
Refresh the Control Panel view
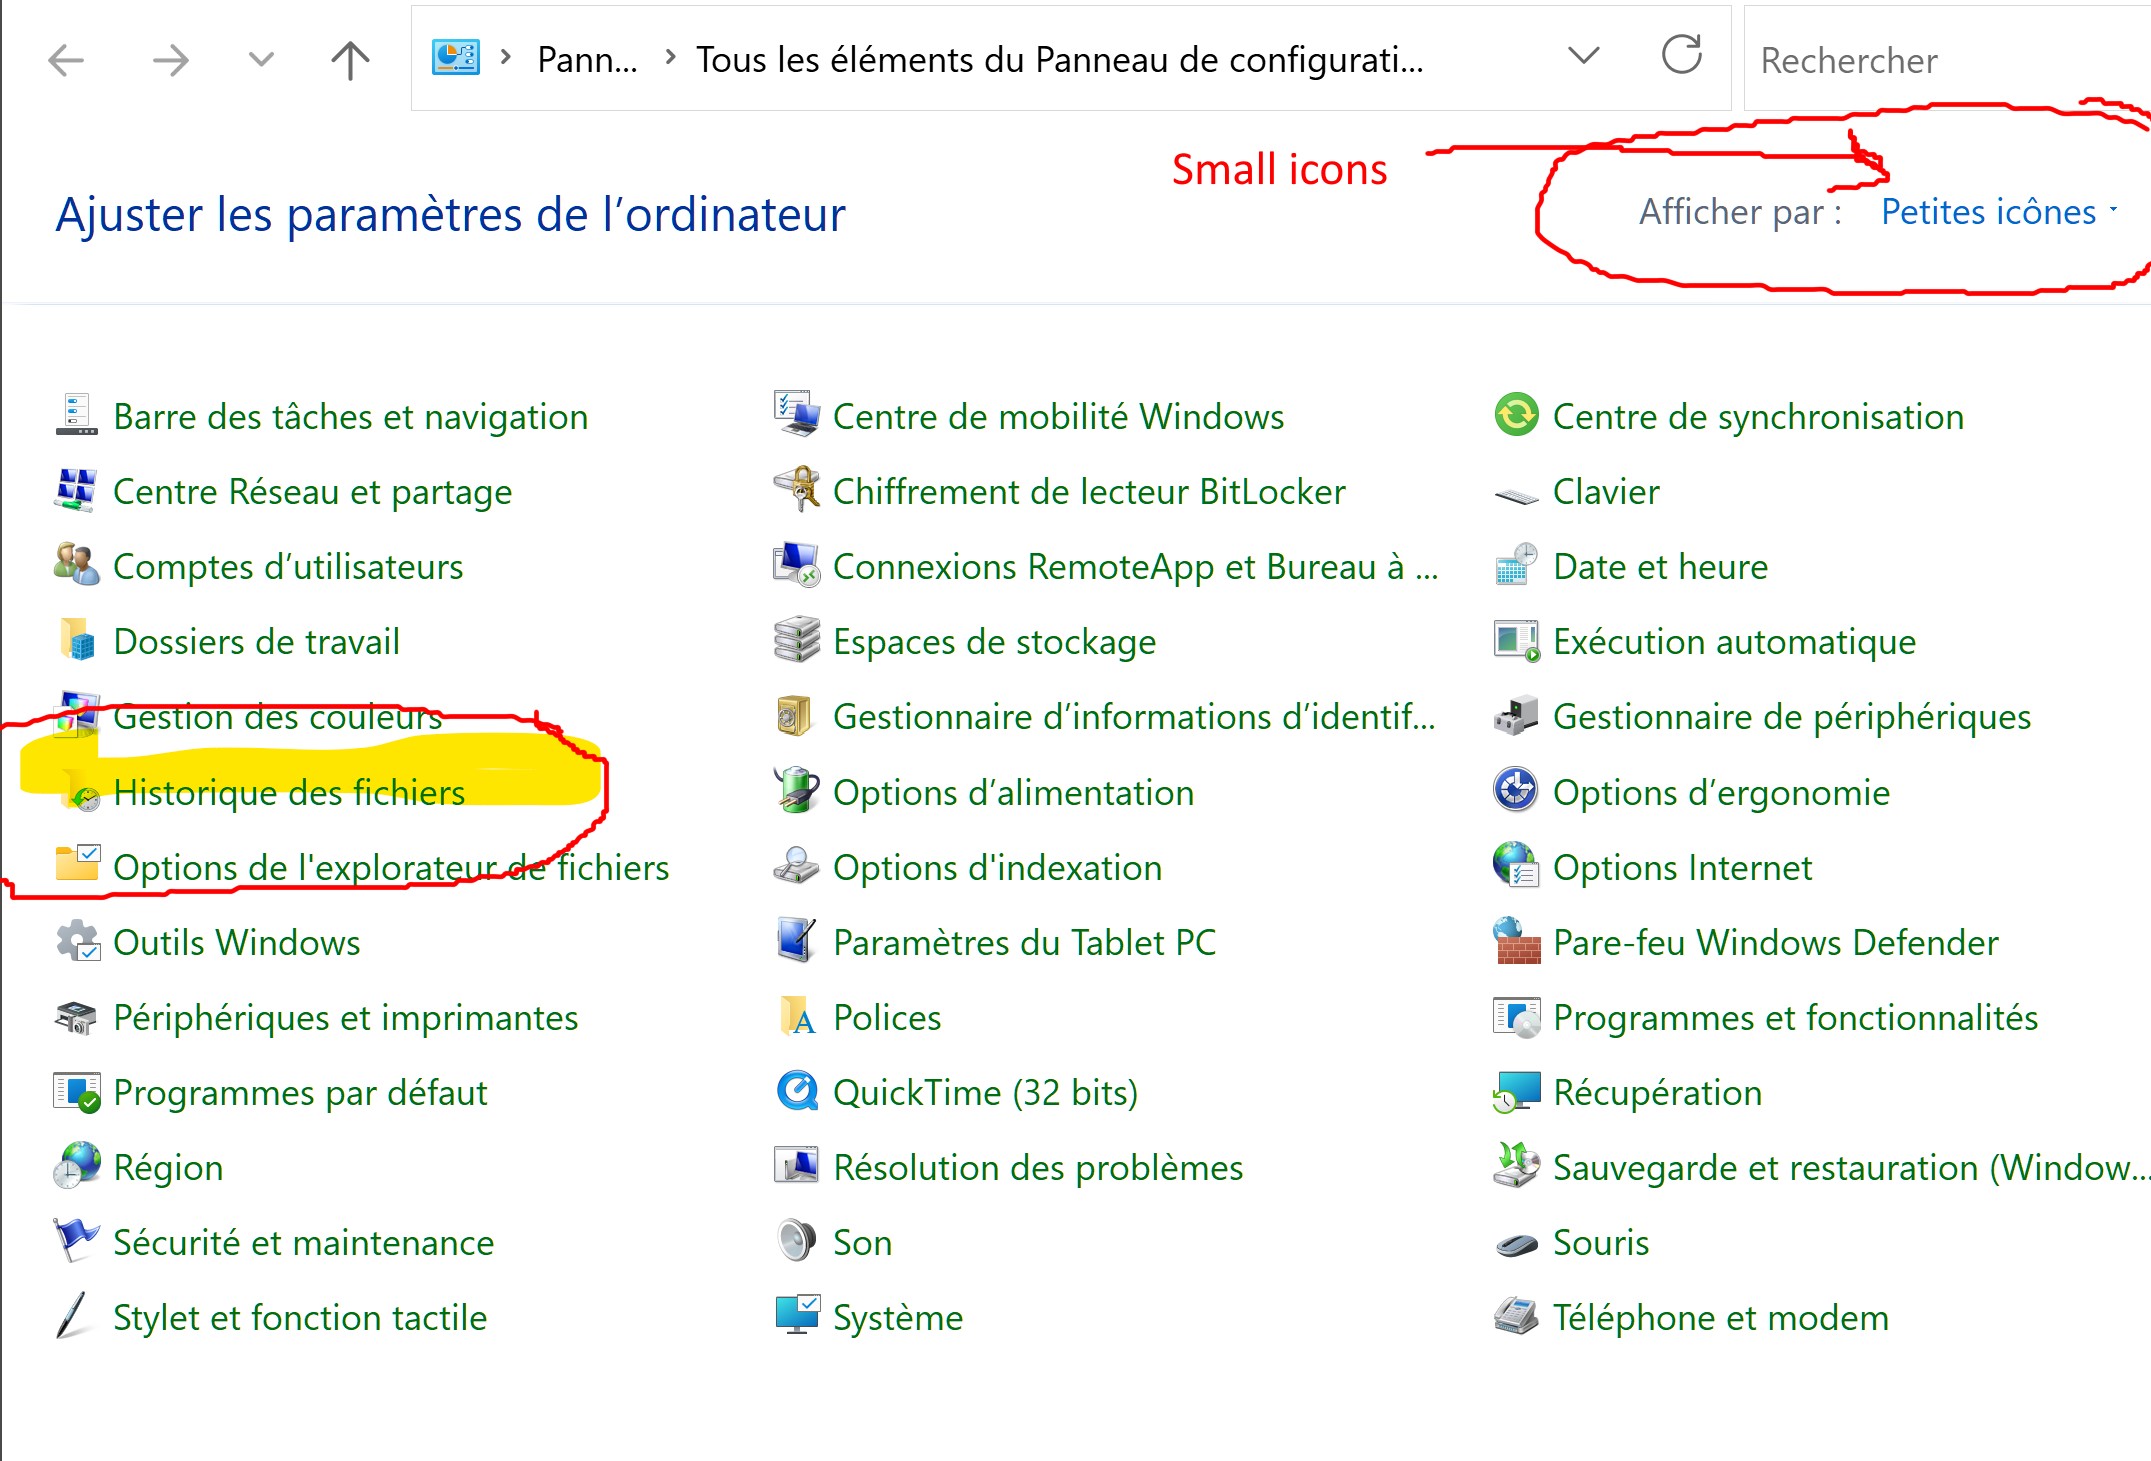click(1682, 56)
